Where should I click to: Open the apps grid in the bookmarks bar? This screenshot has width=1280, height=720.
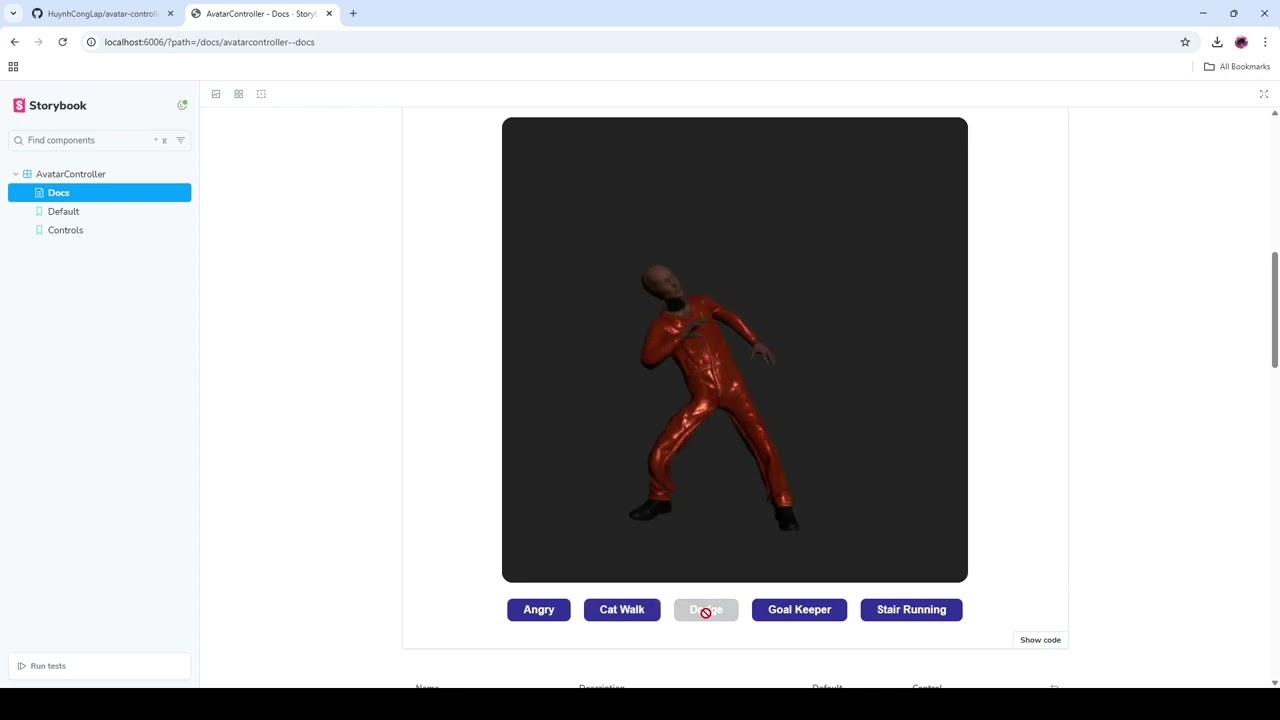(13, 67)
